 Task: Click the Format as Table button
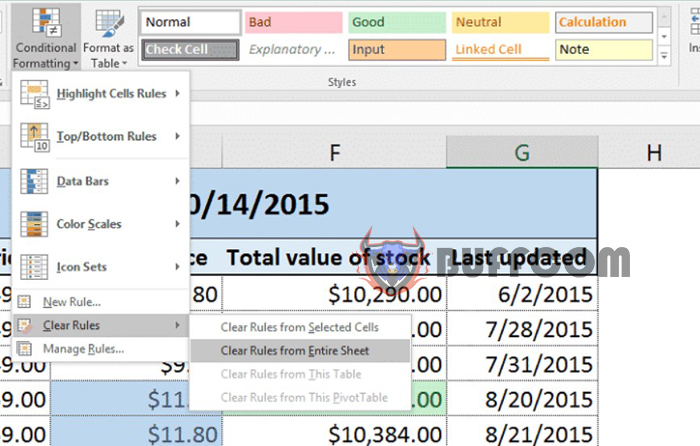[x=108, y=39]
